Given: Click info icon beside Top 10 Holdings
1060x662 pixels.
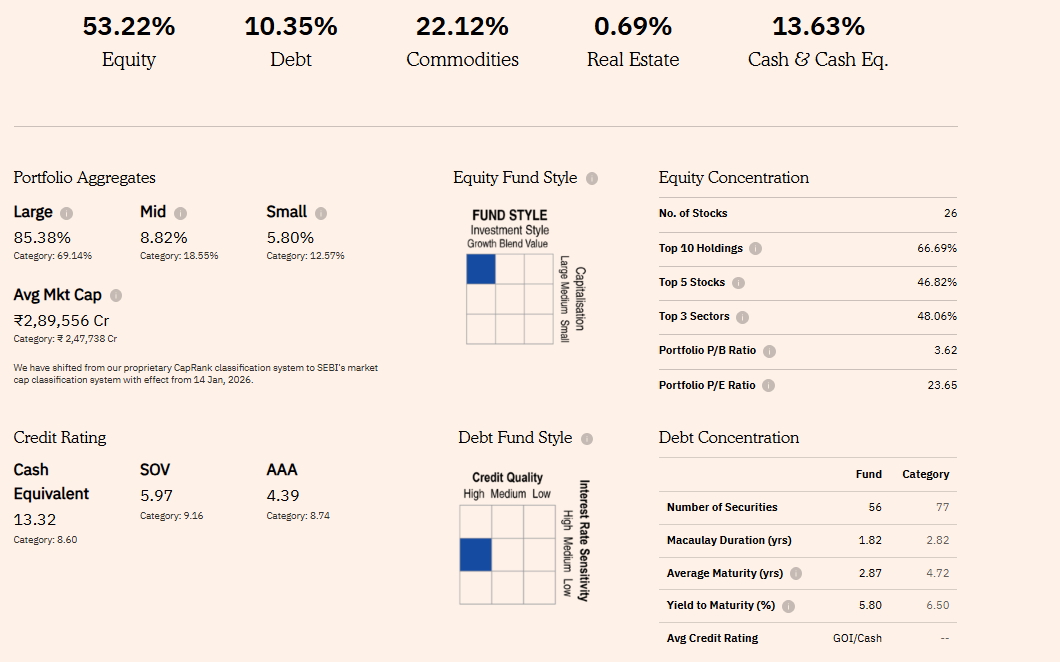Looking at the screenshot, I should pos(755,248).
